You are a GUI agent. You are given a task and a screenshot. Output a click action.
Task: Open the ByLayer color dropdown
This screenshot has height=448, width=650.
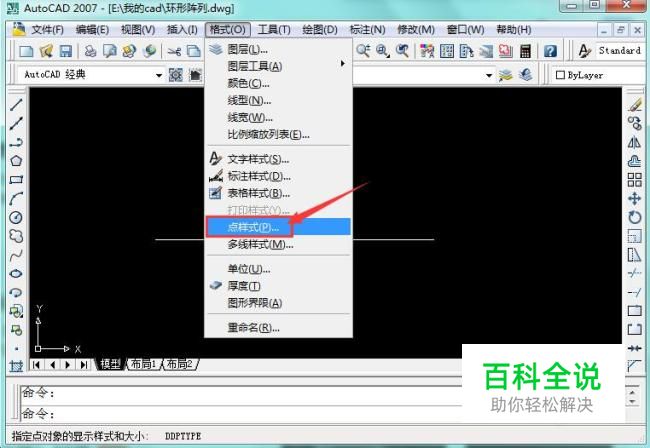point(599,75)
